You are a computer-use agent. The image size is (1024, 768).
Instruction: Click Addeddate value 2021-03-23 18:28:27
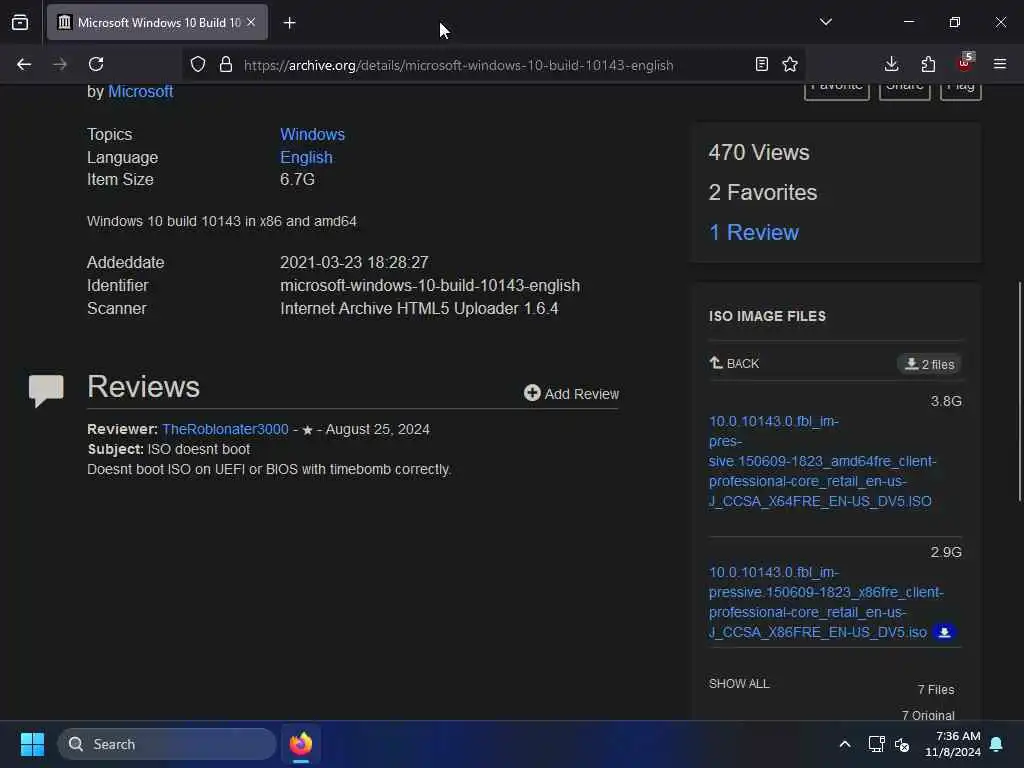tap(354, 263)
